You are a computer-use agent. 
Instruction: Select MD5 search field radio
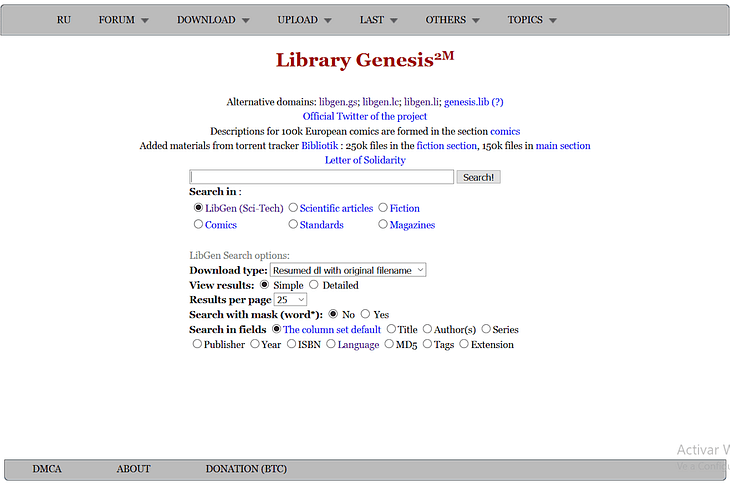(x=389, y=344)
